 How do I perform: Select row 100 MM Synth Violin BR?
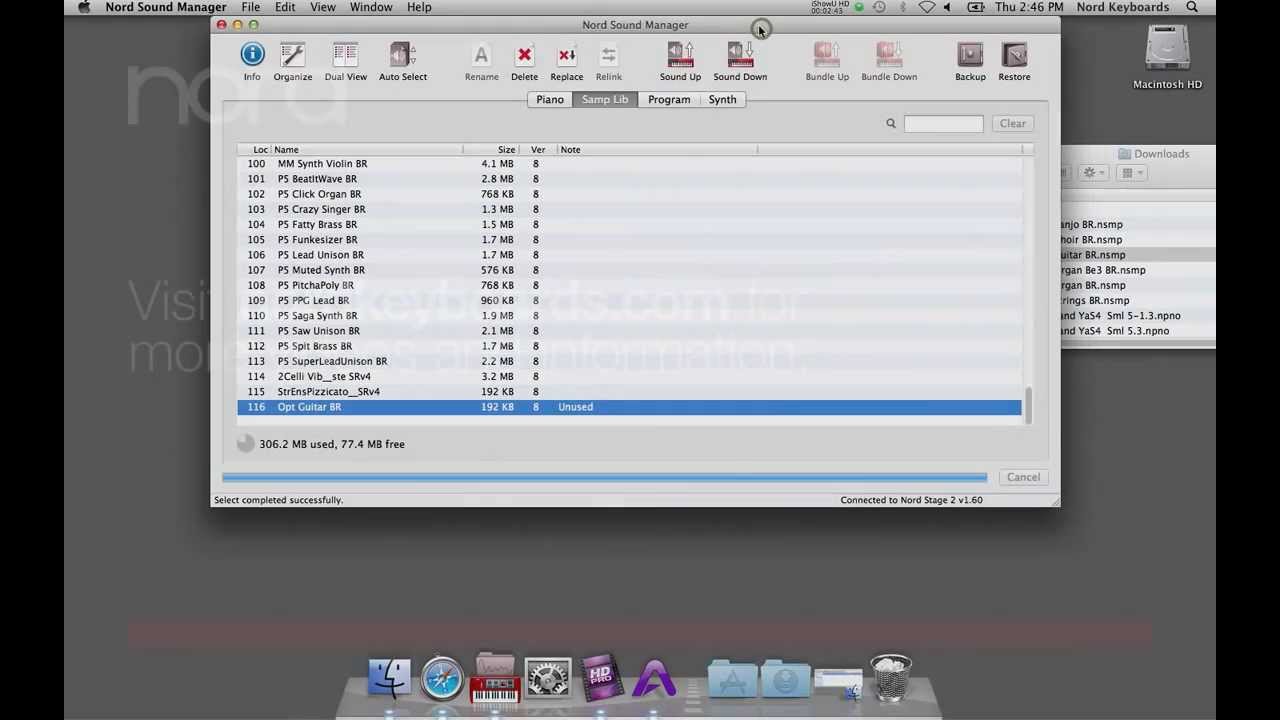click(629, 163)
